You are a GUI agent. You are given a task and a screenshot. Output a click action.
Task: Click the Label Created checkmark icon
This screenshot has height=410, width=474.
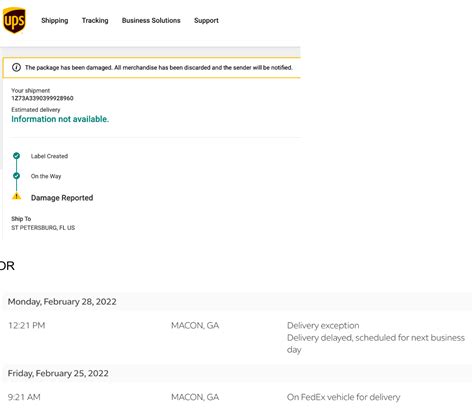click(x=16, y=156)
